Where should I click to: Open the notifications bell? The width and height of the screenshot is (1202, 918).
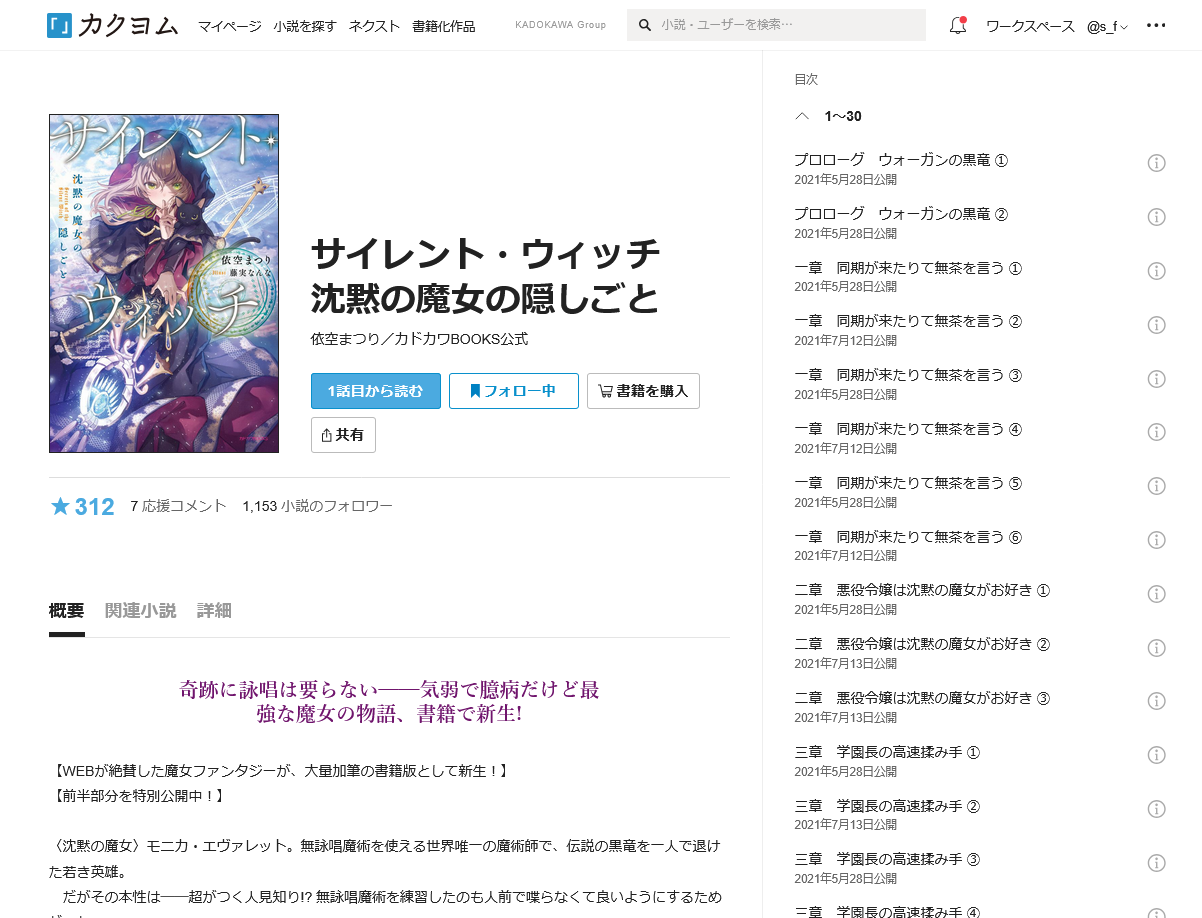pos(958,26)
